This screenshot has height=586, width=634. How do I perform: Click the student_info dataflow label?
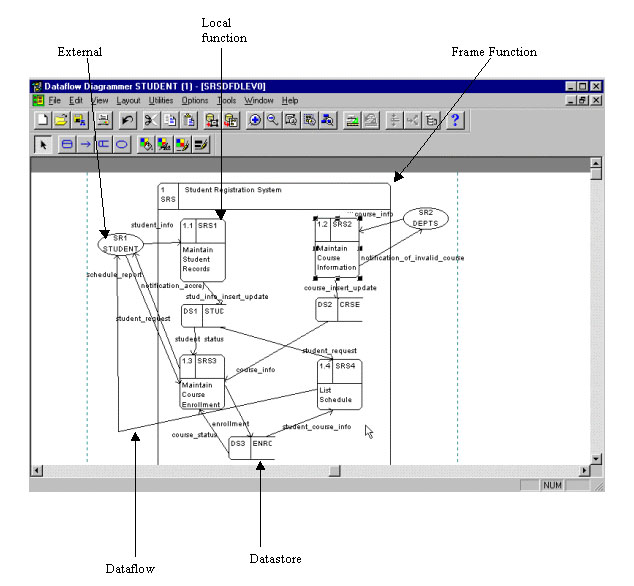(x=152, y=225)
